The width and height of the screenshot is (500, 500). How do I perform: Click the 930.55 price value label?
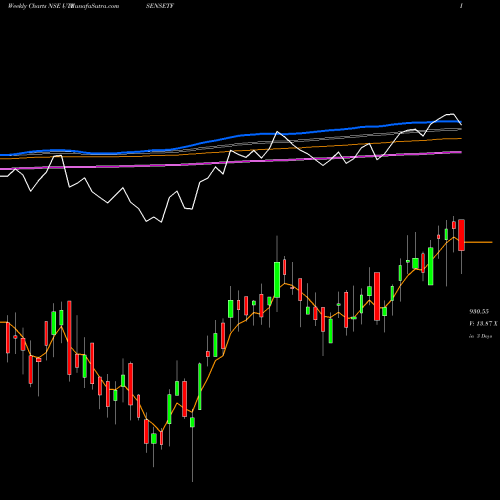click(x=479, y=312)
